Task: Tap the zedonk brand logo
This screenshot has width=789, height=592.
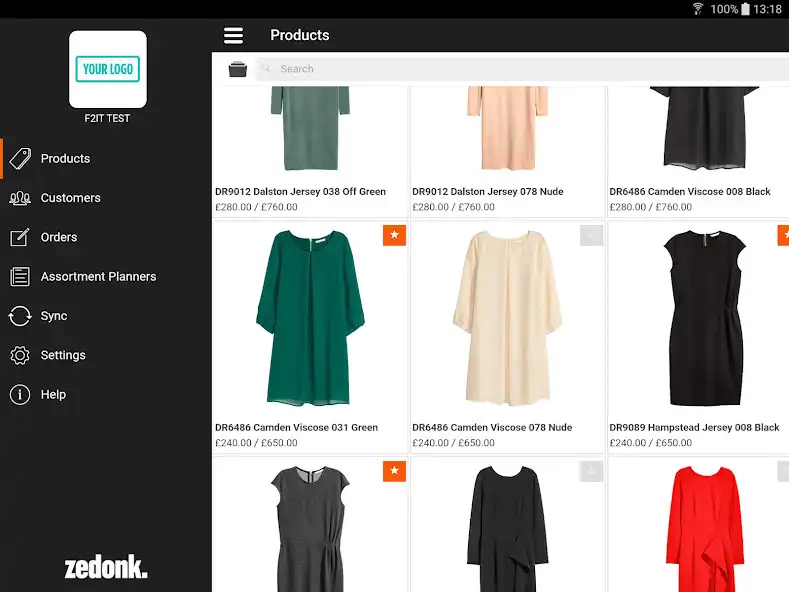Action: (106, 567)
